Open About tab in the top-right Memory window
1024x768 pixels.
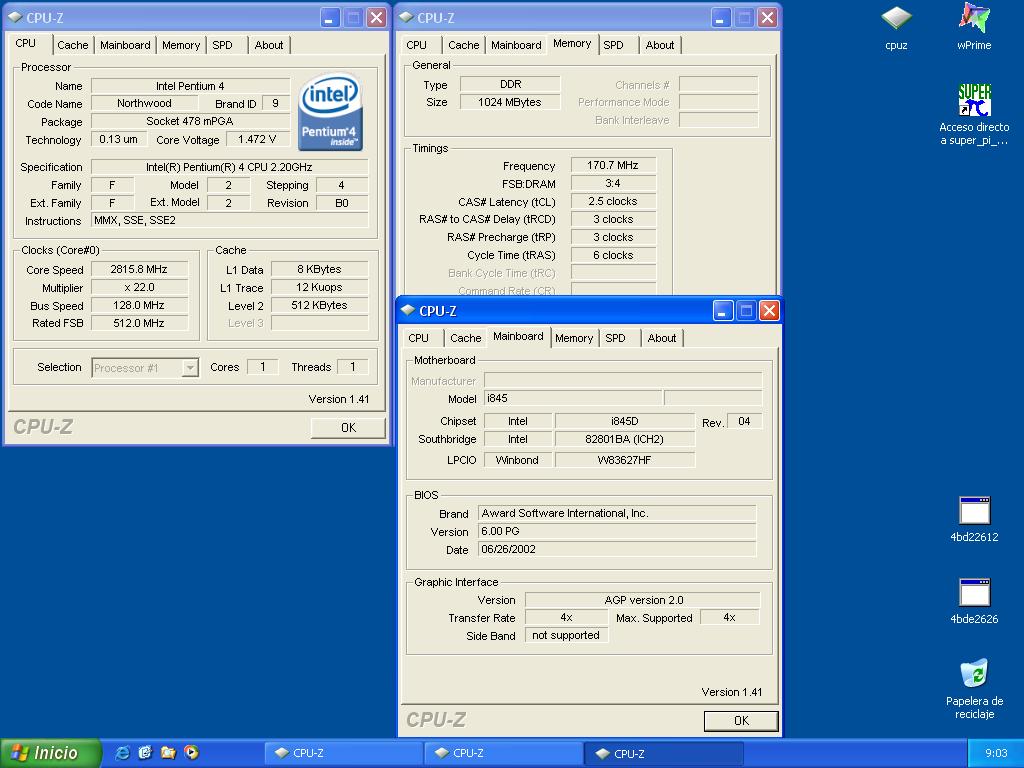click(x=660, y=45)
